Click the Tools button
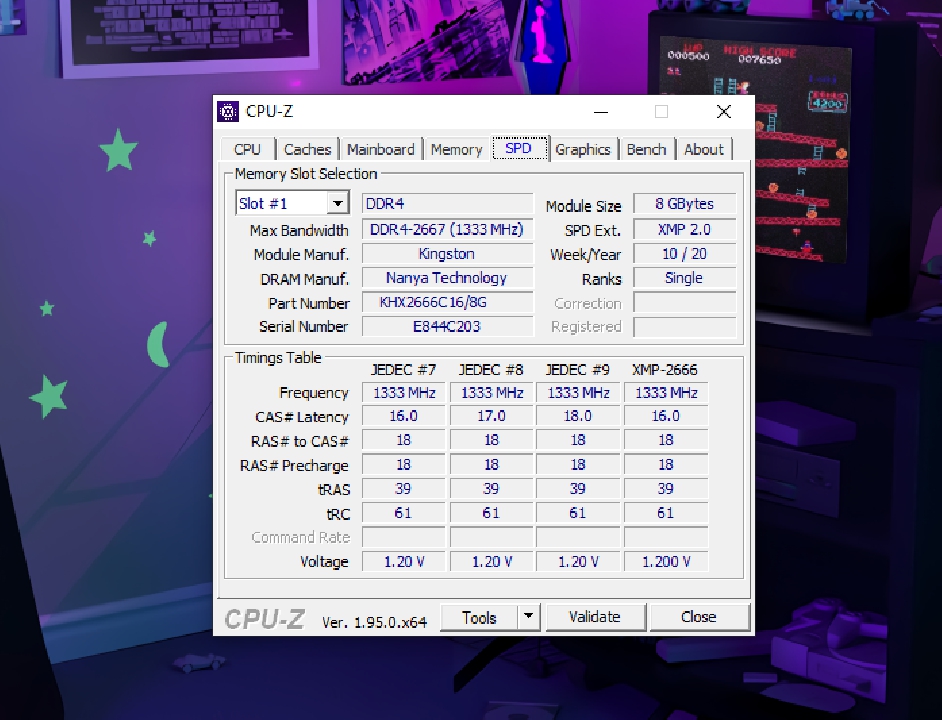Screen dimensions: 942x720 click(x=479, y=617)
